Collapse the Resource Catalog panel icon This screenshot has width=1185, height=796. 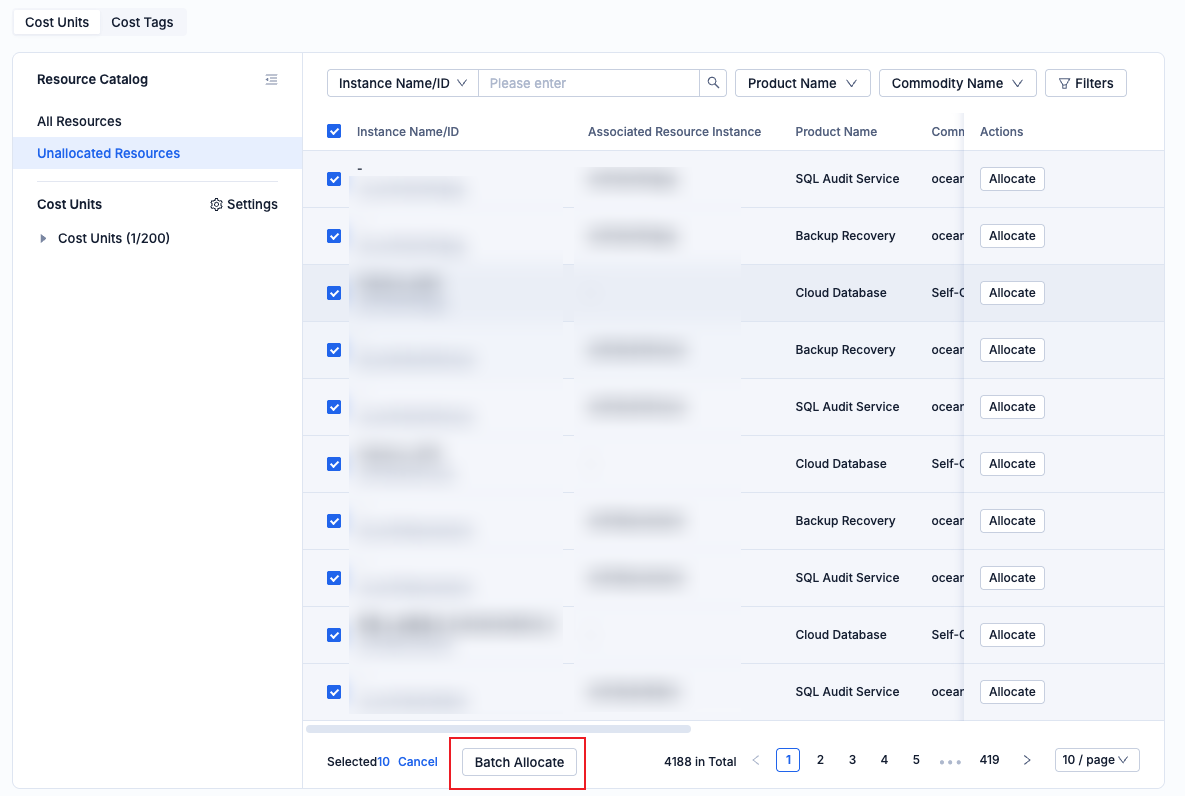[271, 80]
